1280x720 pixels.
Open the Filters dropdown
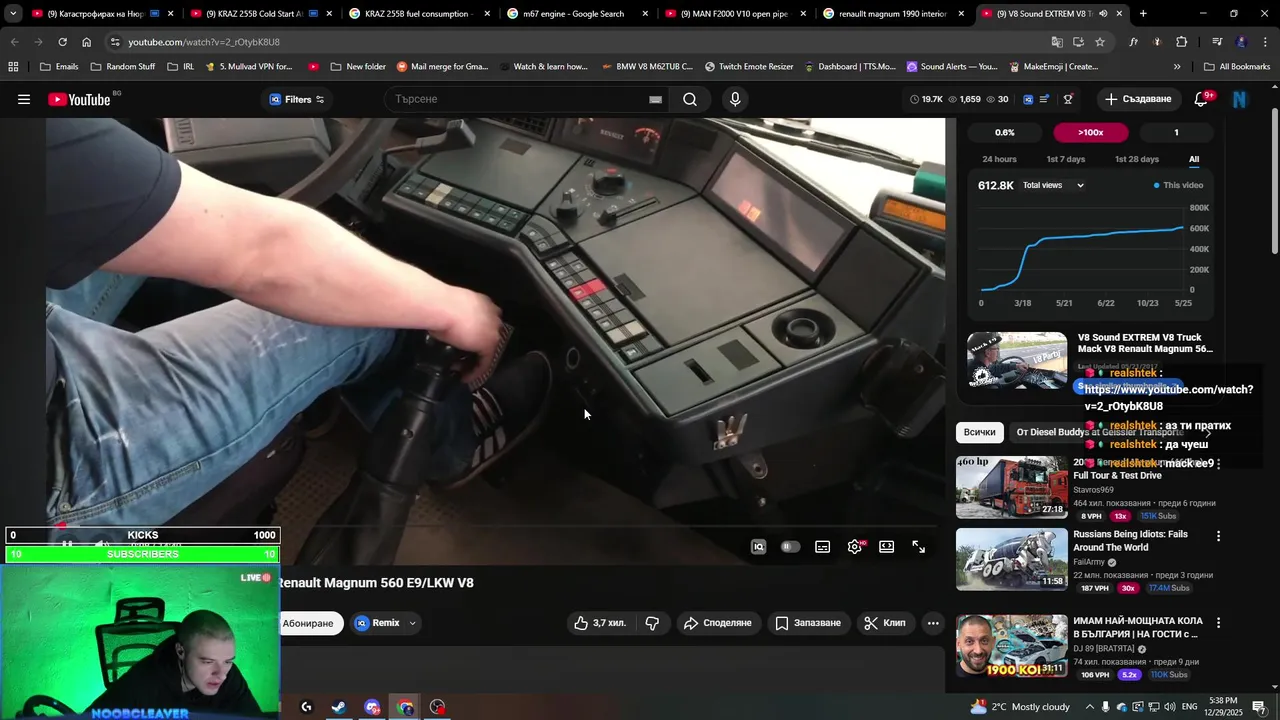297,99
